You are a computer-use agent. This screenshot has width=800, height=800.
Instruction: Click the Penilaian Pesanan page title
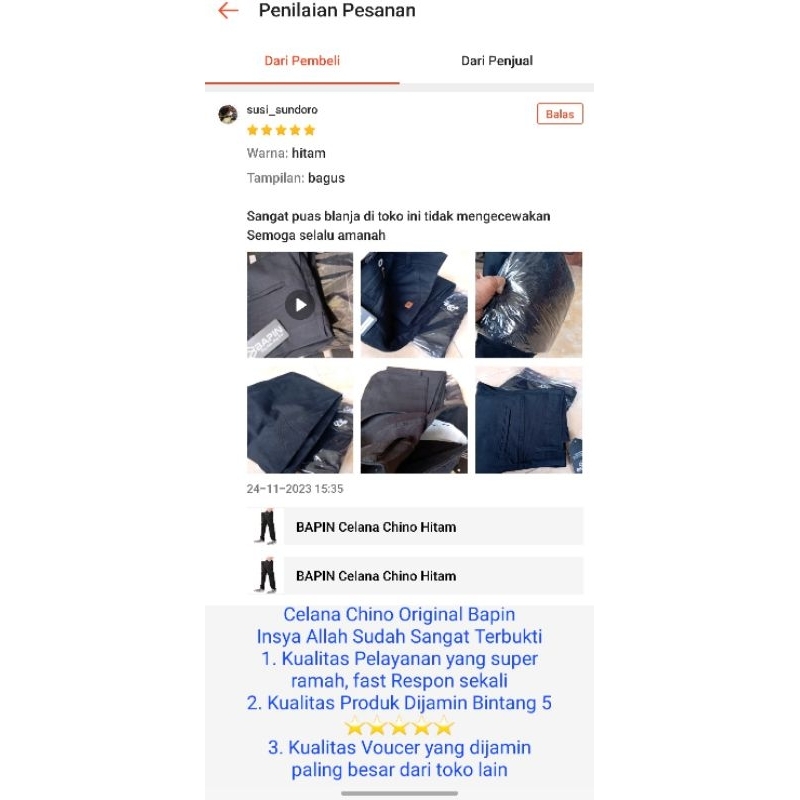(x=337, y=10)
